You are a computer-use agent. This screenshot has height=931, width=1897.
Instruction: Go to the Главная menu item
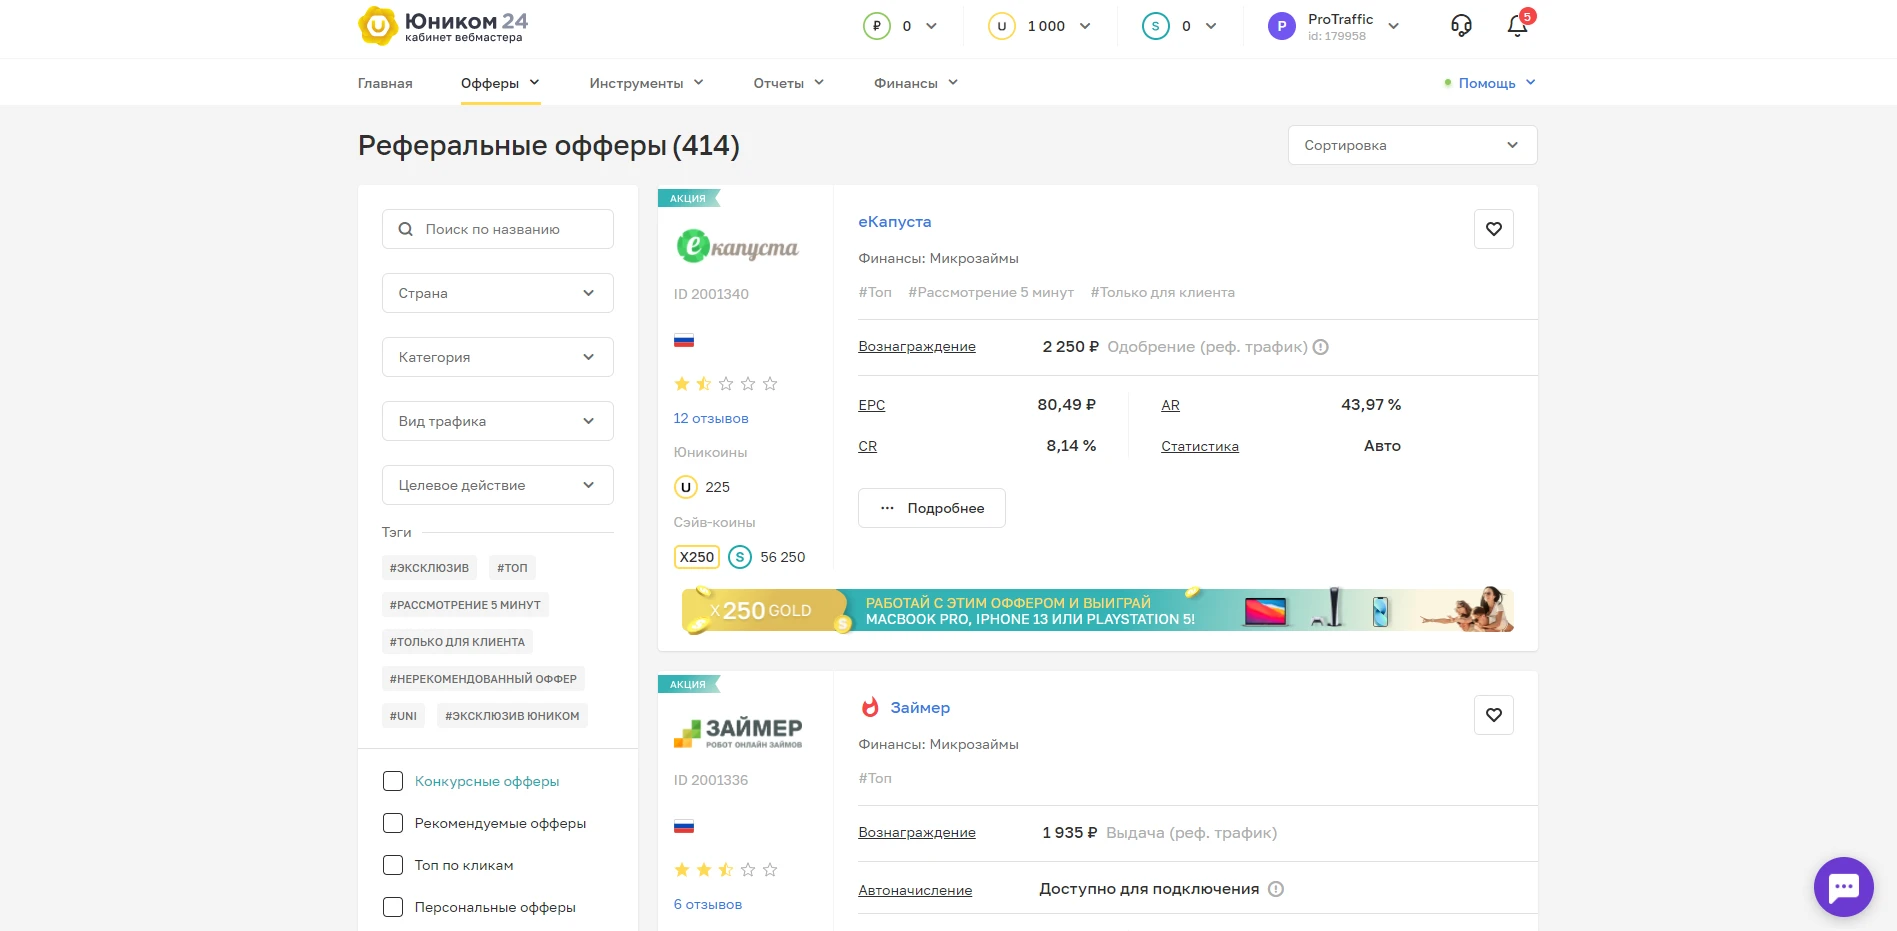point(385,83)
